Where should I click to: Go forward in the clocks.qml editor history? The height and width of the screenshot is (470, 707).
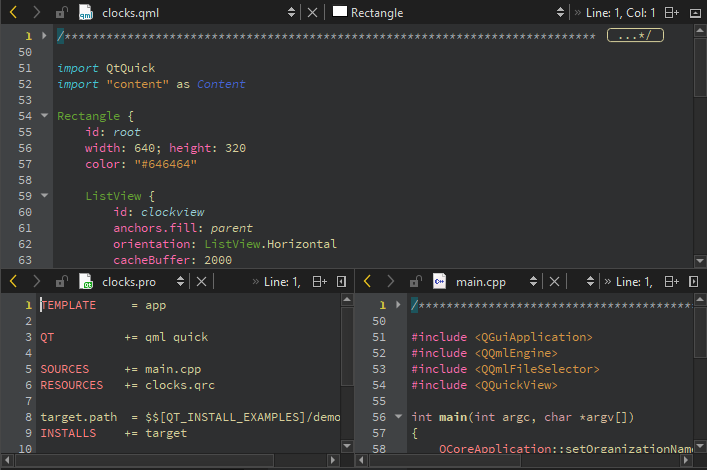tap(36, 13)
